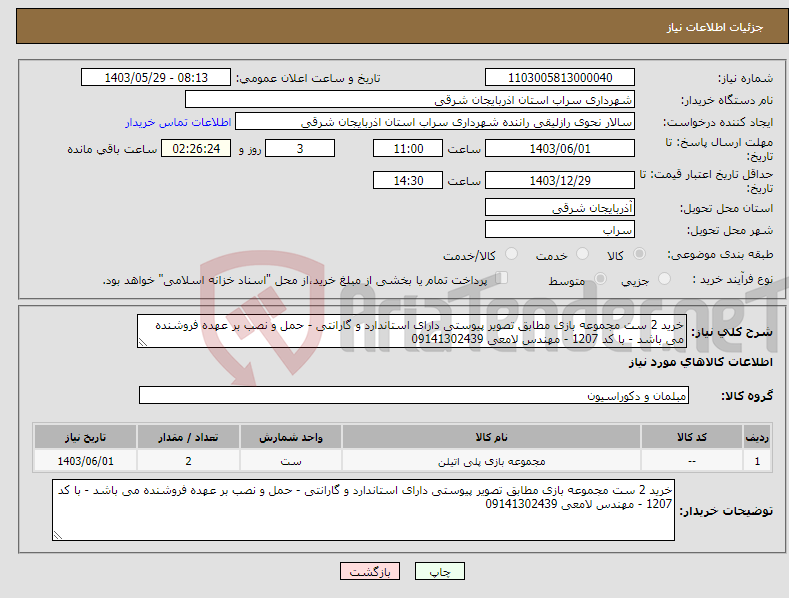The height and width of the screenshot is (598, 789).
Task: Click the اطلاعات کالاهای مورد نیاز section heading
Action: 701,362
